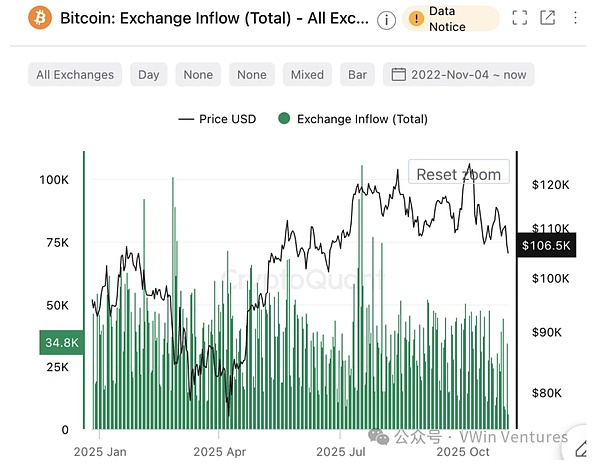Click the calendar icon in date range
This screenshot has height=465, width=600.
pyautogui.click(x=398, y=74)
